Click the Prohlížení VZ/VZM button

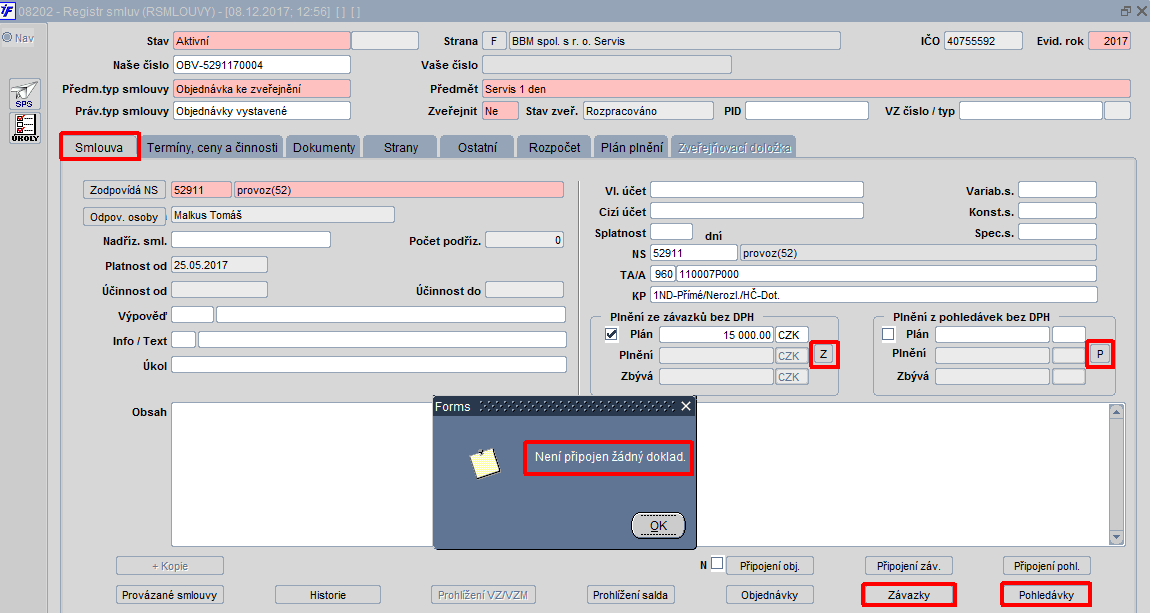[x=483, y=595]
